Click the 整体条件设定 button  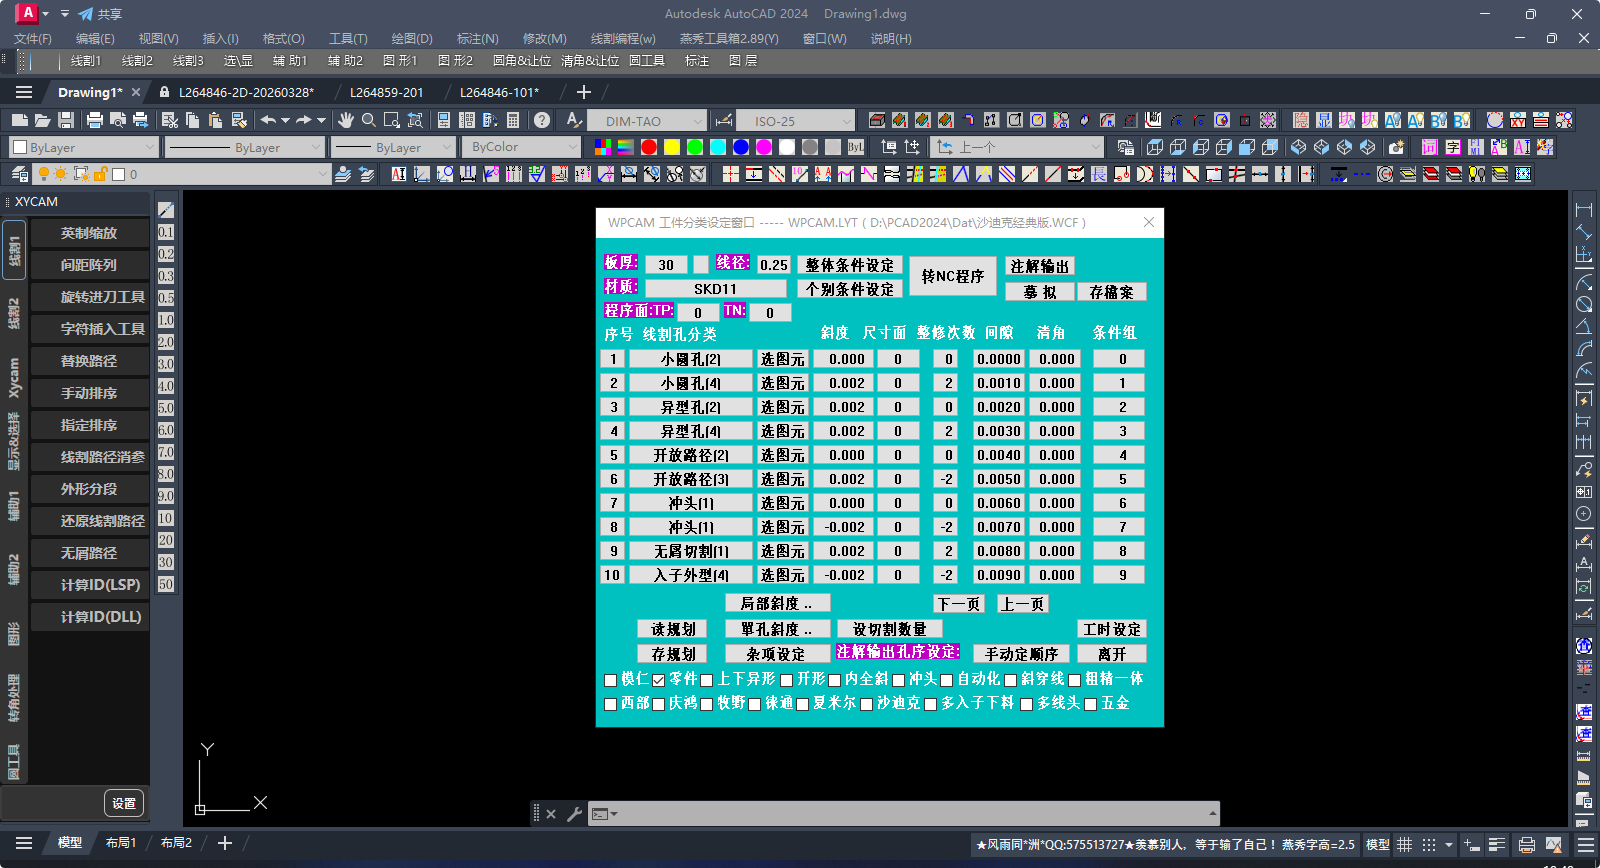point(850,265)
